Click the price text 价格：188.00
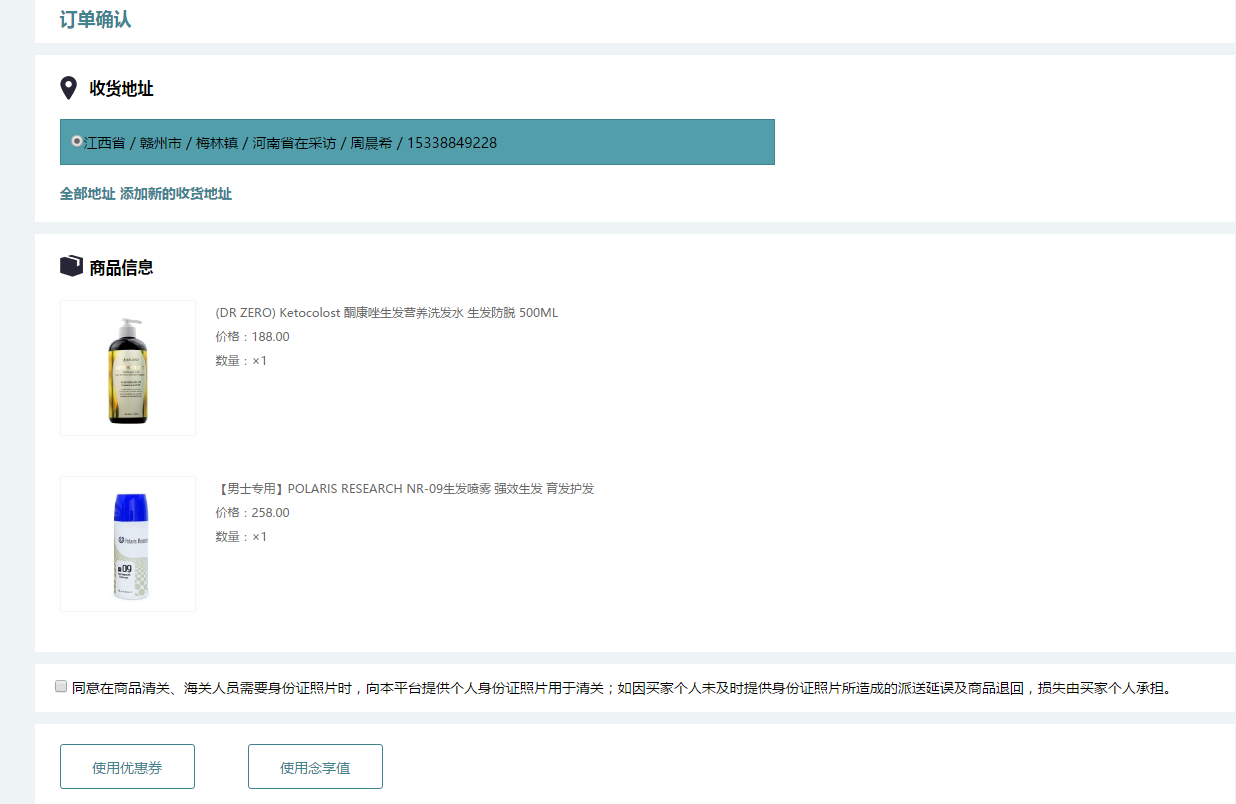Screen dimensions: 1236x804 click(x=253, y=337)
